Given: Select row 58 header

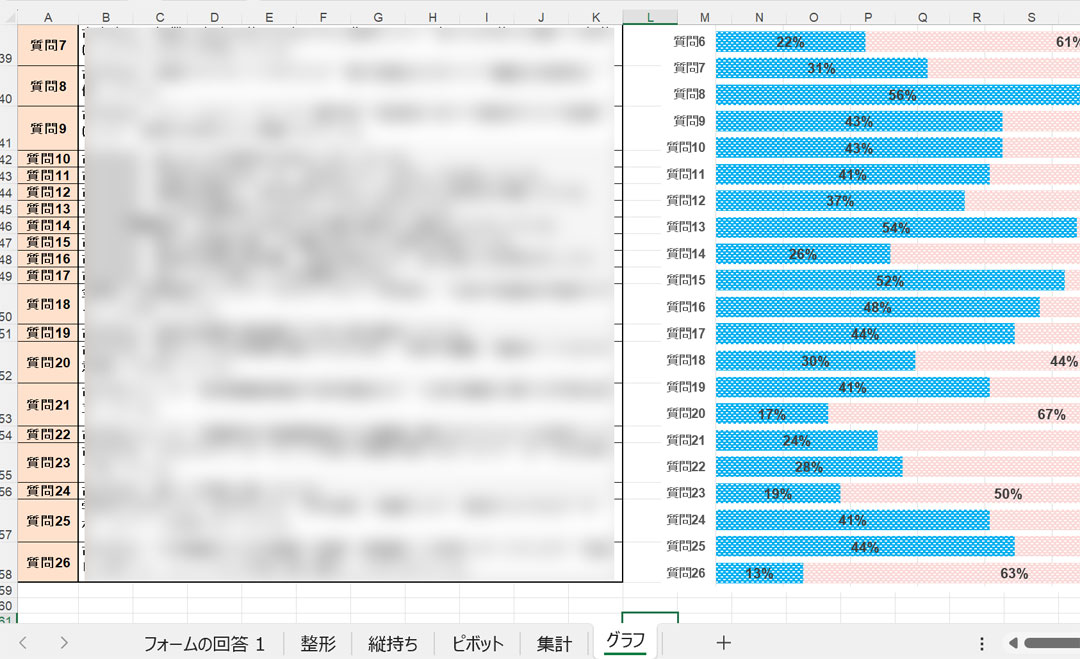Looking at the screenshot, I should click(x=7, y=575).
